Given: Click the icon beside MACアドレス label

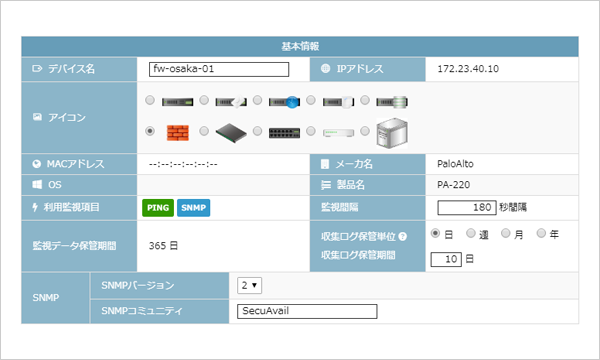Looking at the screenshot, I should pyautogui.click(x=37, y=164).
